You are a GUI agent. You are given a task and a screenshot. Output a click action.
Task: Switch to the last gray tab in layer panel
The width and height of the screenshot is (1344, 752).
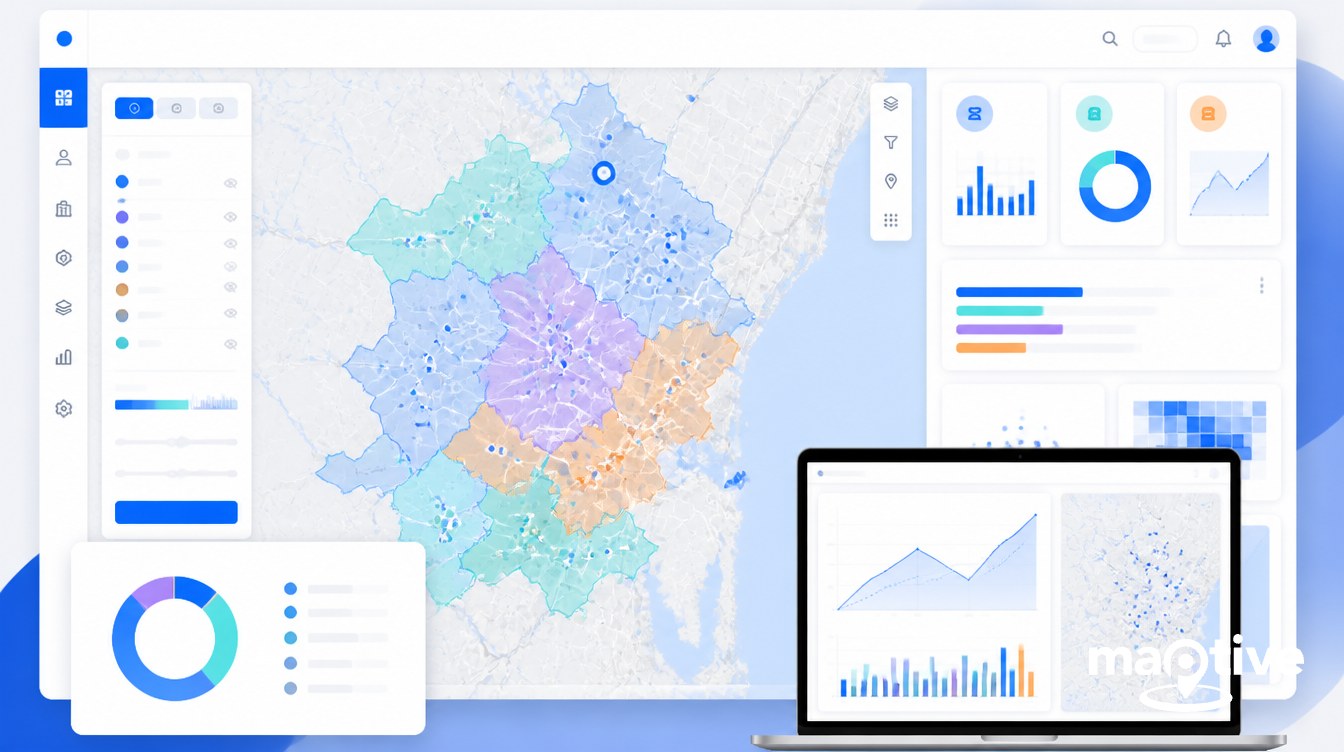coord(218,108)
